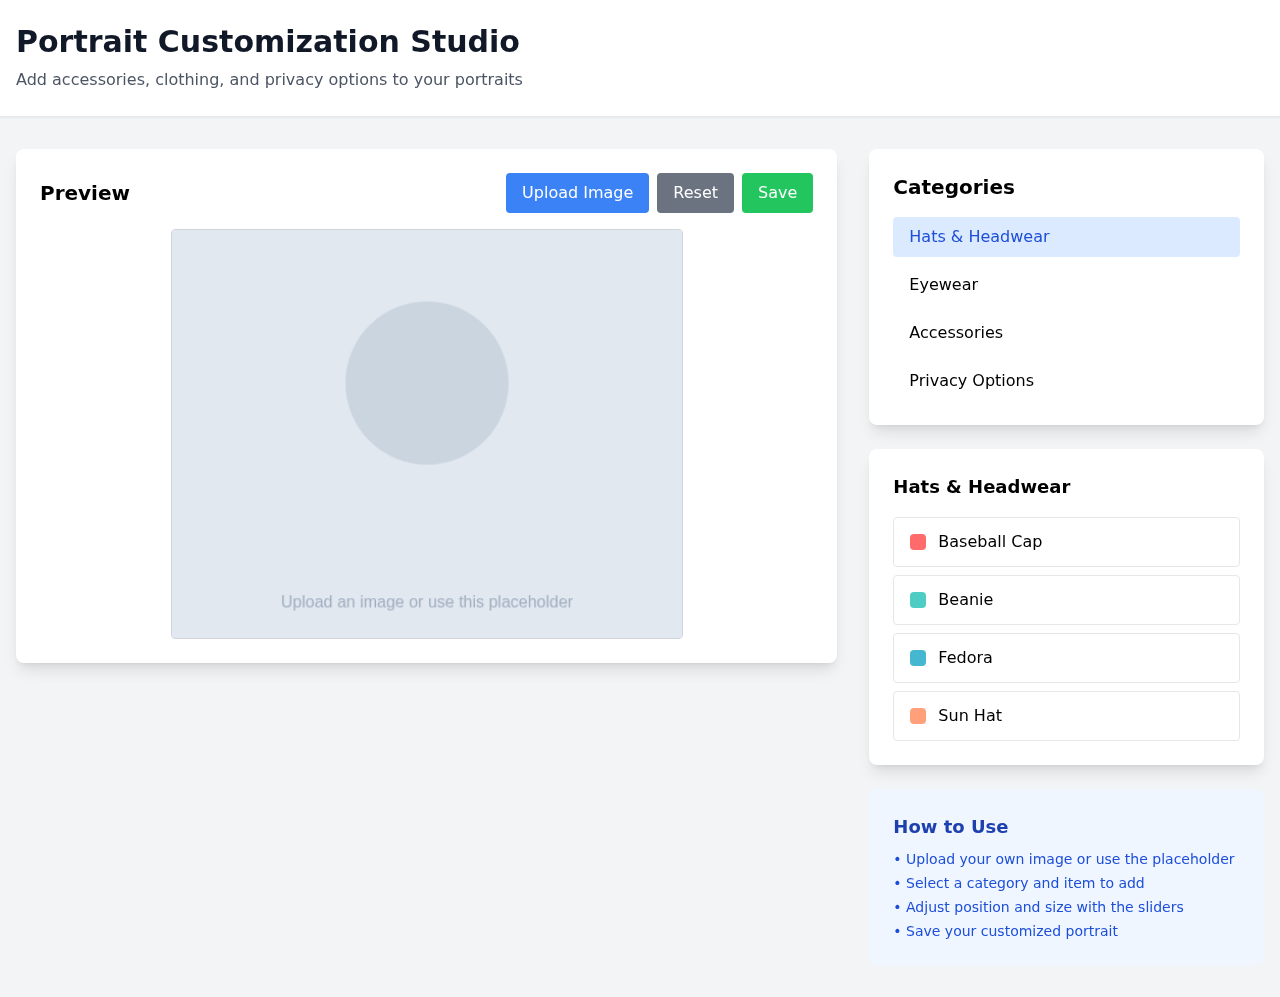
Task: Click the orange swatch beside Sun Hat
Action: click(x=916, y=715)
